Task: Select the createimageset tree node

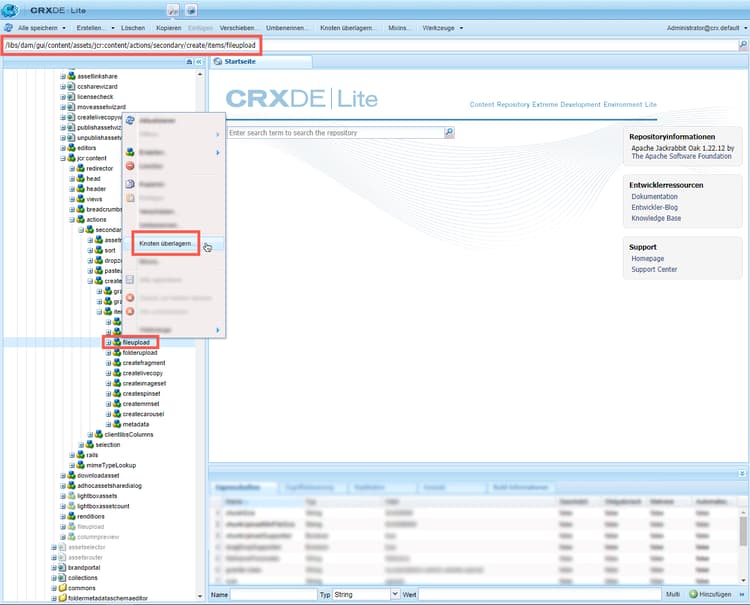Action: tap(144, 384)
